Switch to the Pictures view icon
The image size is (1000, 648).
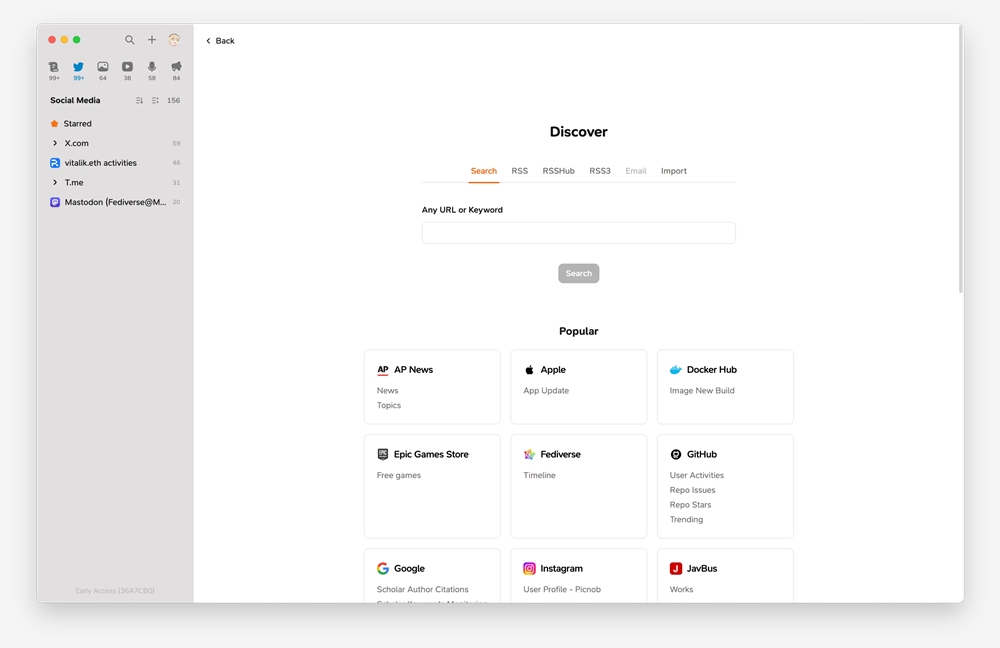click(103, 67)
